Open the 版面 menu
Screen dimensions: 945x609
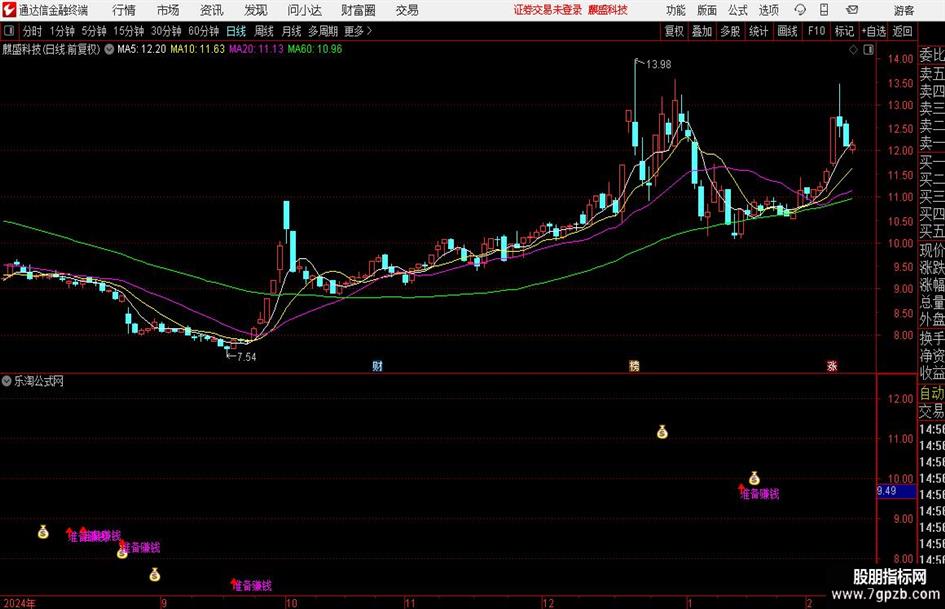706,10
